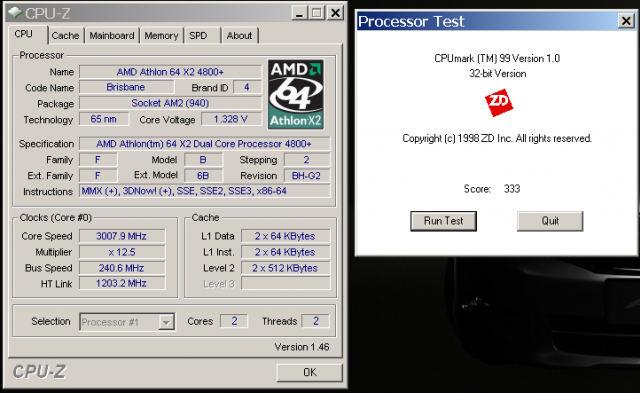Minimize the CPU-Z window
Screen dimensions: 640x393
[x=299, y=13]
